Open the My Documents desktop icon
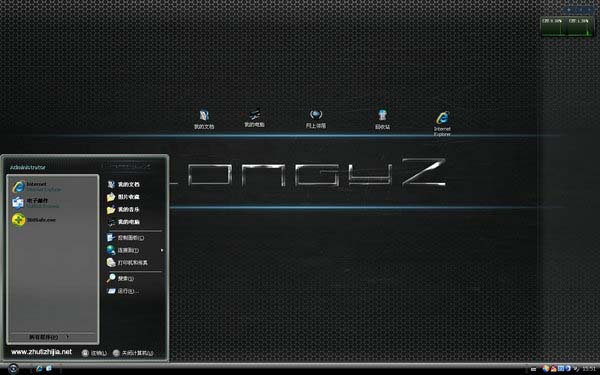The height and width of the screenshot is (375, 600). click(204, 119)
